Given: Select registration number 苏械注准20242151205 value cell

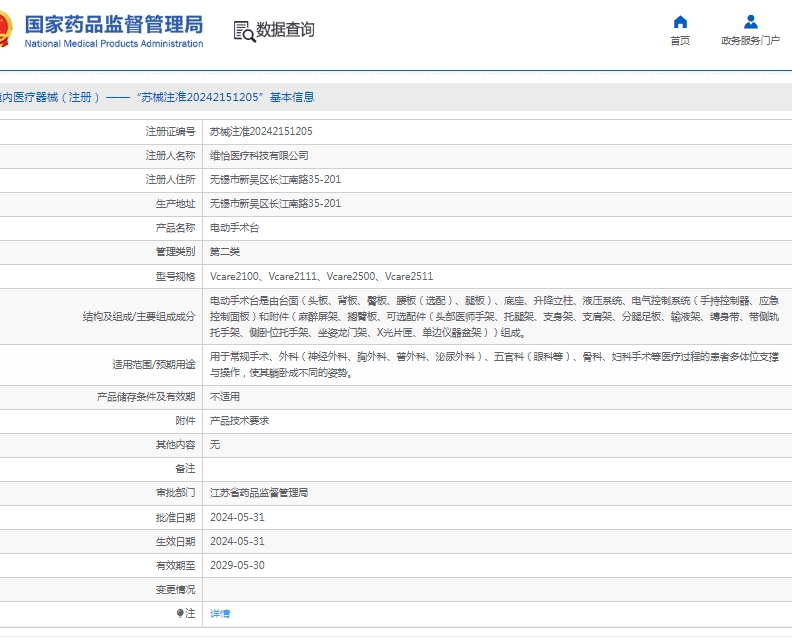Looking at the screenshot, I should coord(261,131).
